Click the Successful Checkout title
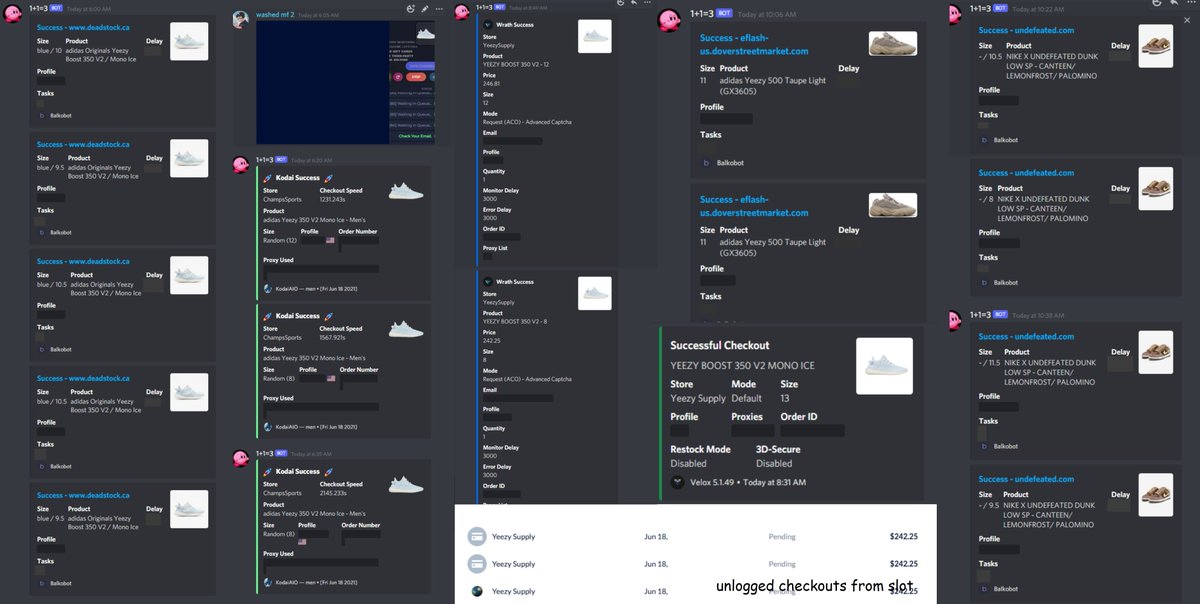This screenshot has height=604, width=1200. 719,345
